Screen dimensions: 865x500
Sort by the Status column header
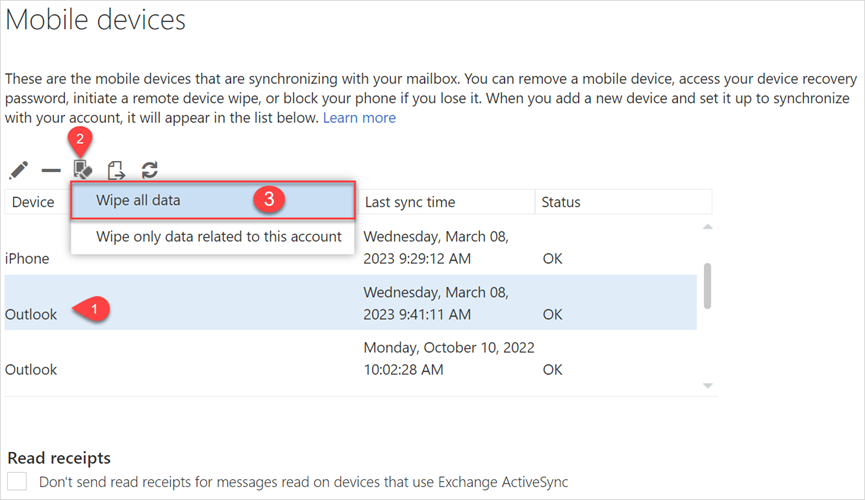[561, 202]
